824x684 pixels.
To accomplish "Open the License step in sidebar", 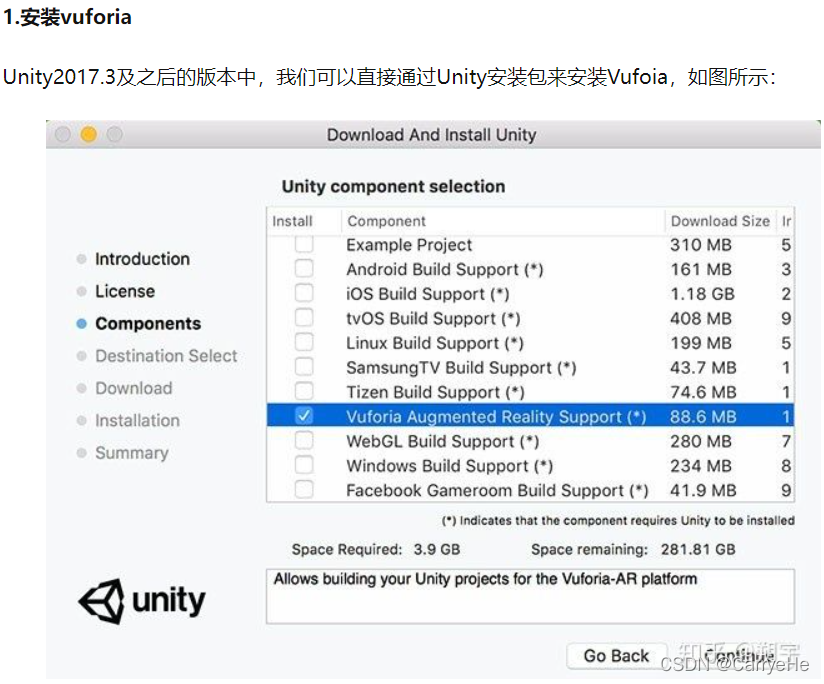I will point(125,292).
